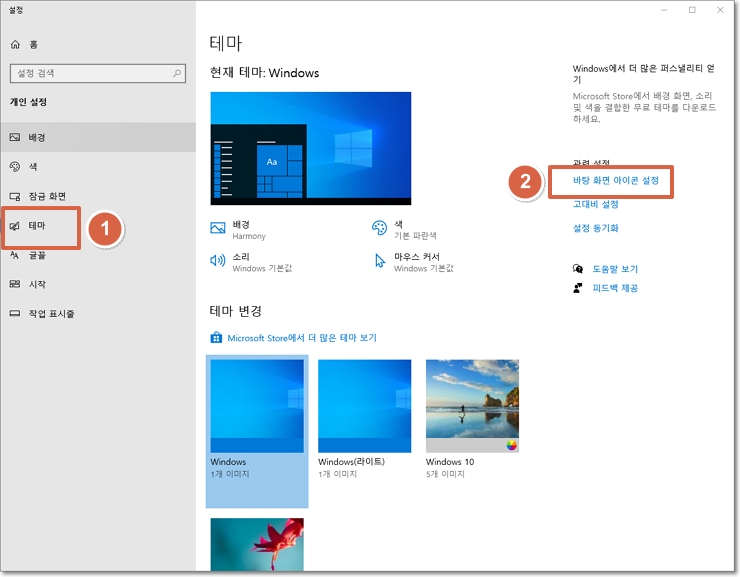
Task: Click the Microsoft Store bag icon
Action: [216, 338]
